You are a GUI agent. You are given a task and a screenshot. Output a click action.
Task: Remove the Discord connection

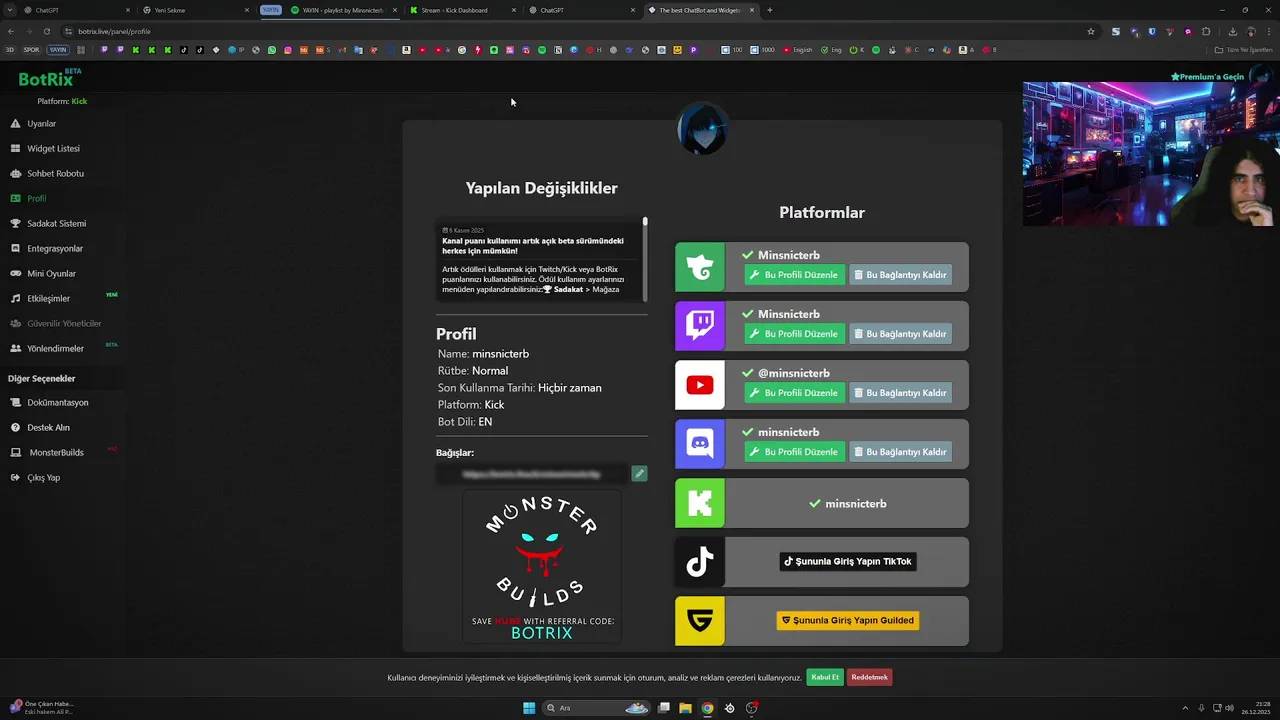coord(900,452)
